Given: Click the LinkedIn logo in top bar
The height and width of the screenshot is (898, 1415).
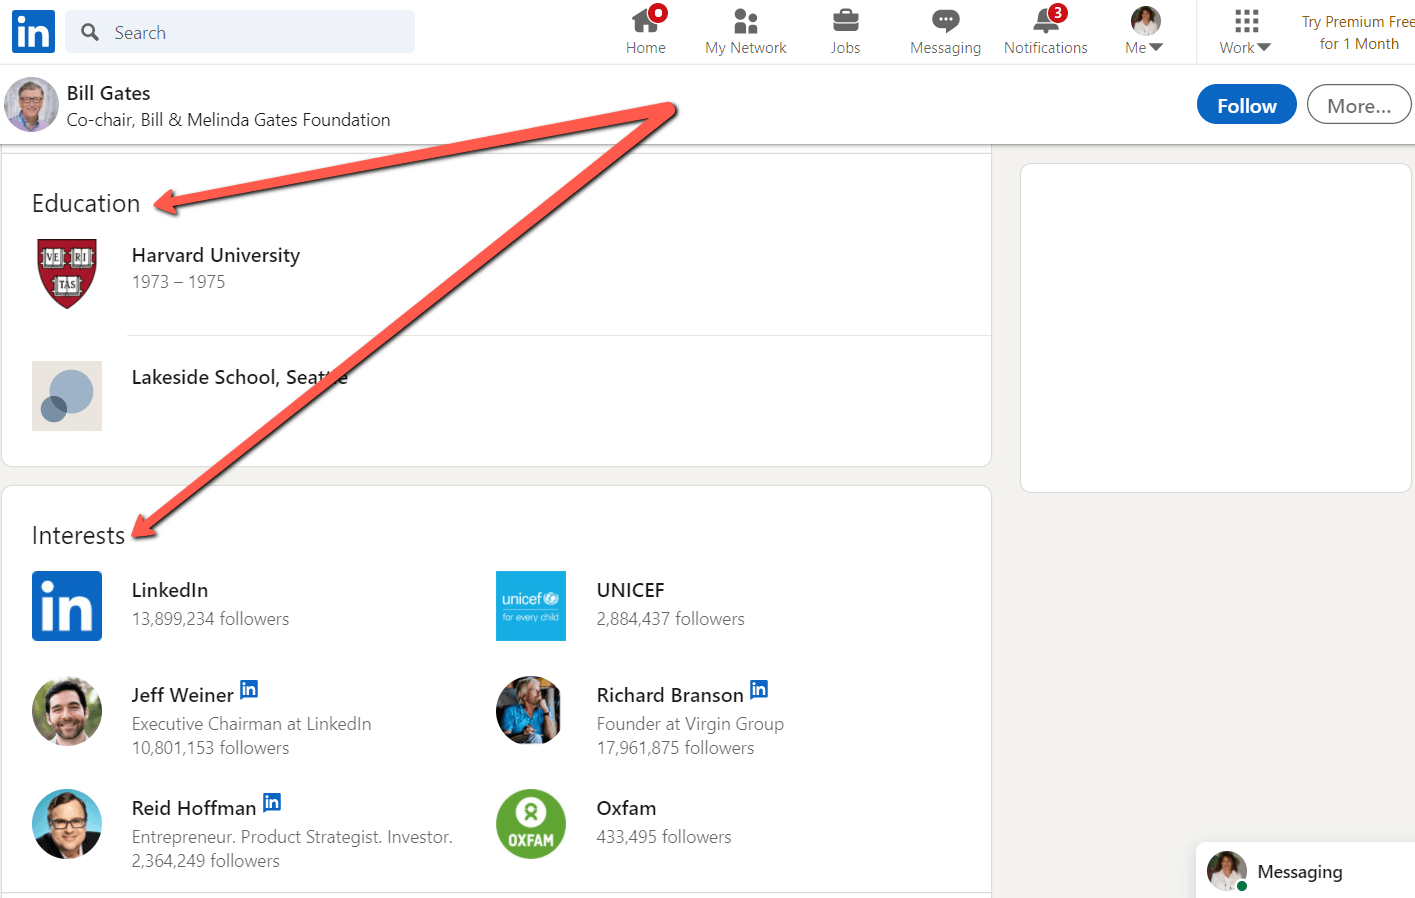Looking at the screenshot, I should 33,32.
